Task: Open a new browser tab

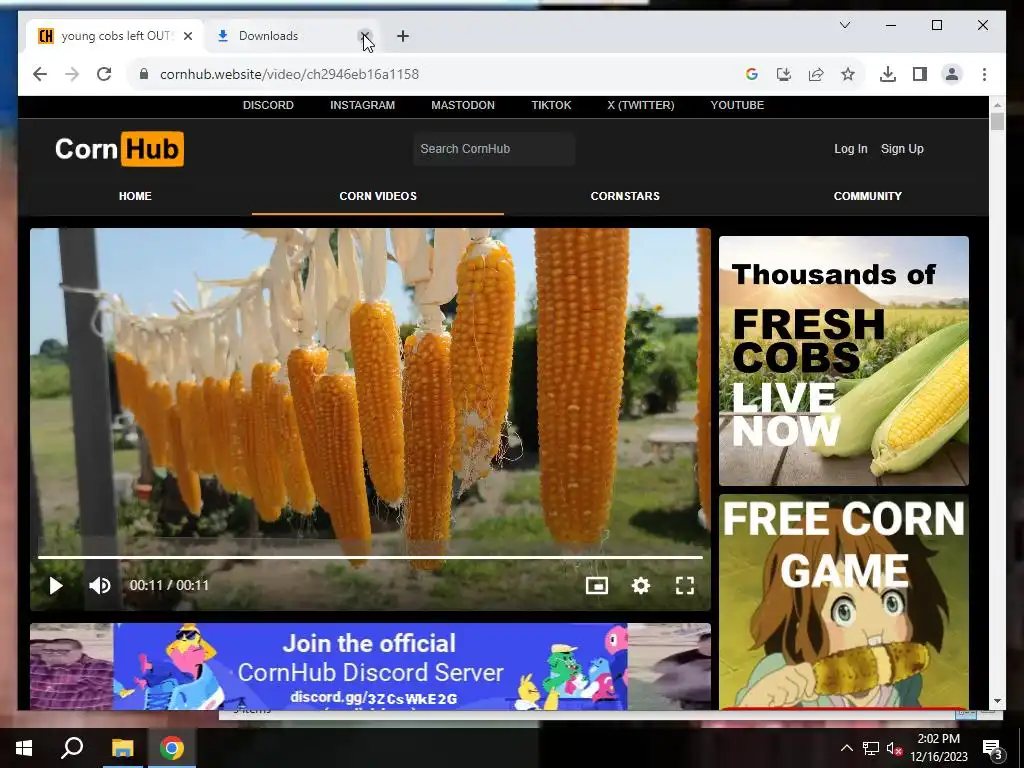Action: pos(403,37)
